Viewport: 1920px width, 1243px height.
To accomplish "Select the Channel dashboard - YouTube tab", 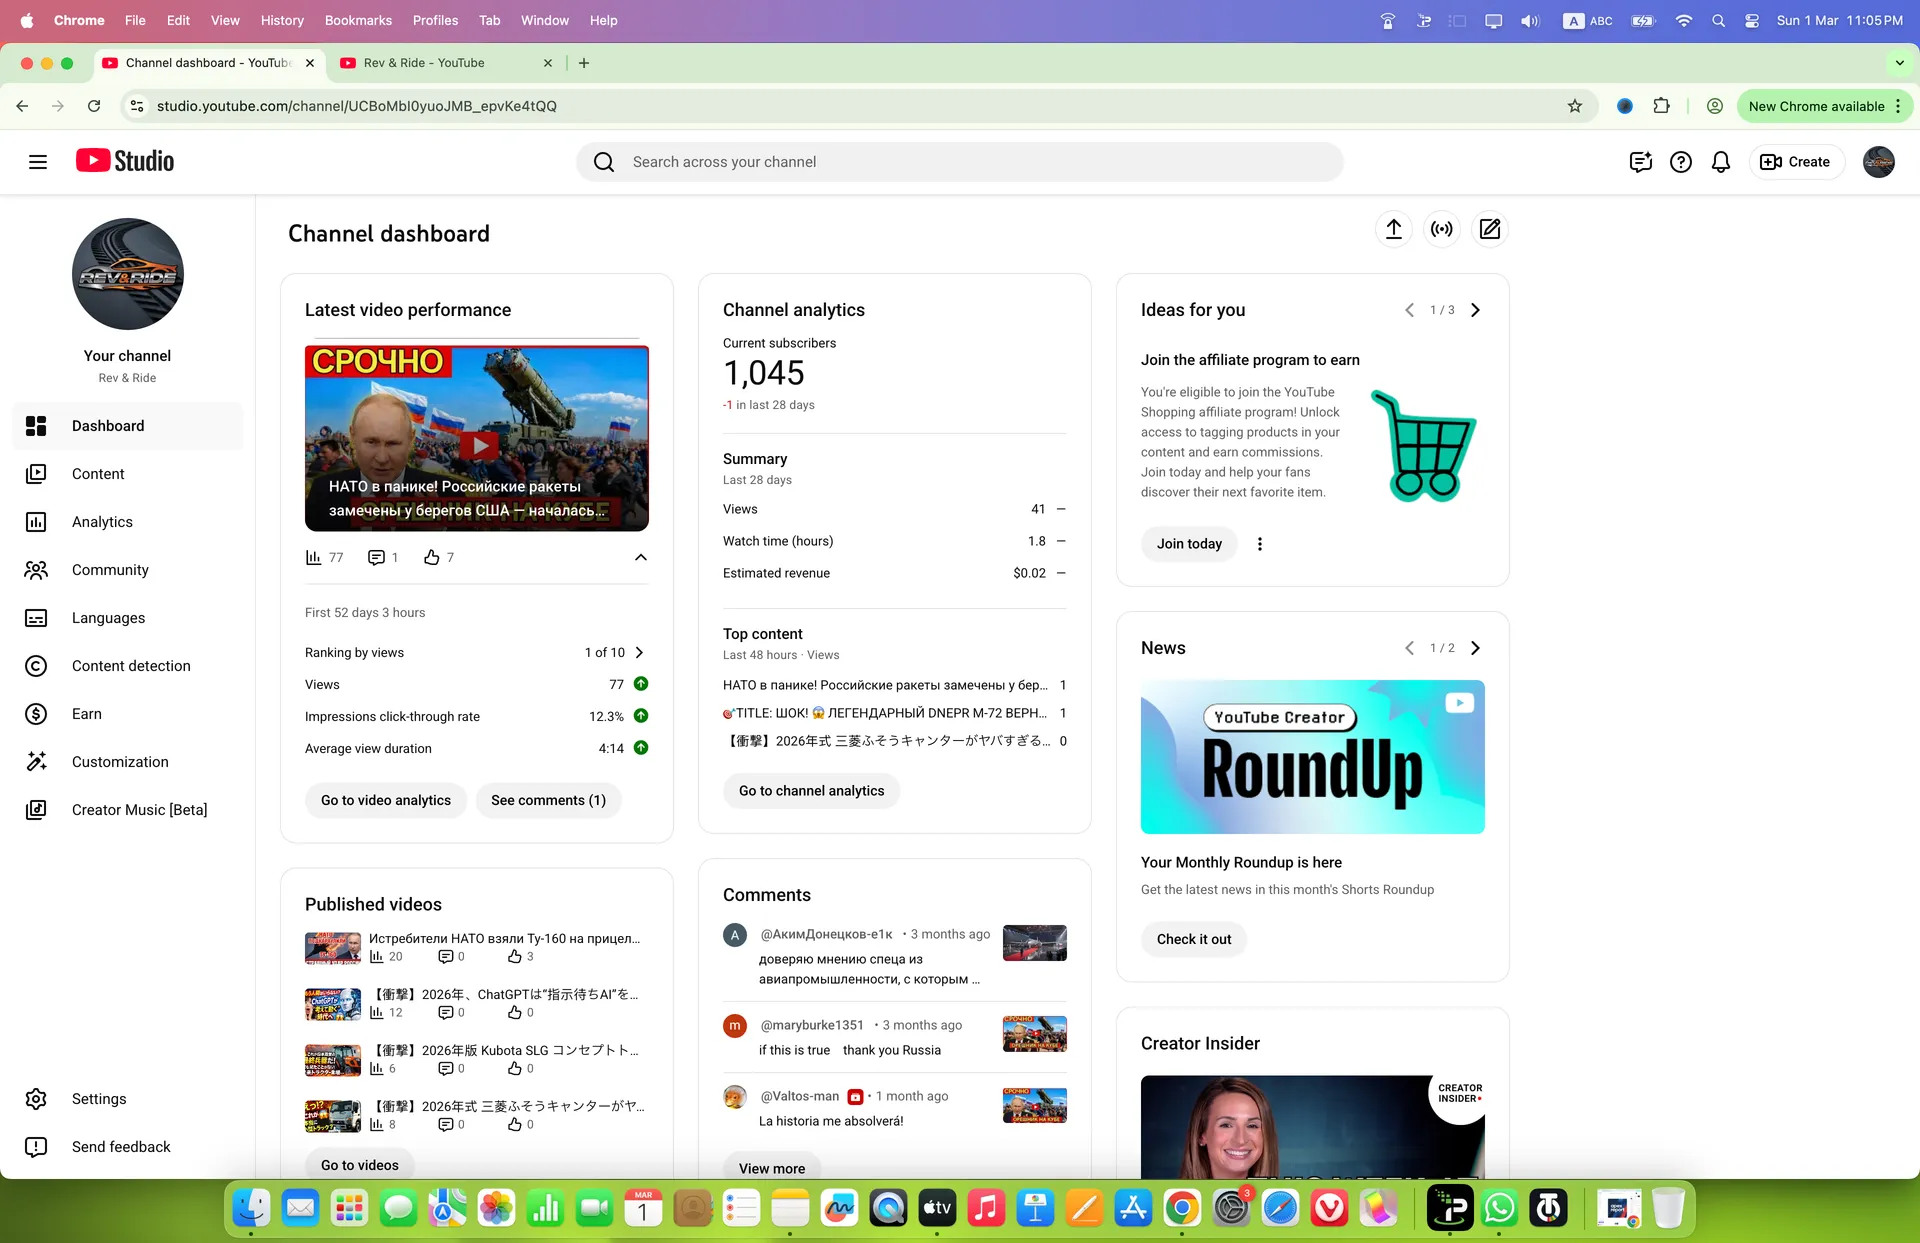I will point(208,63).
